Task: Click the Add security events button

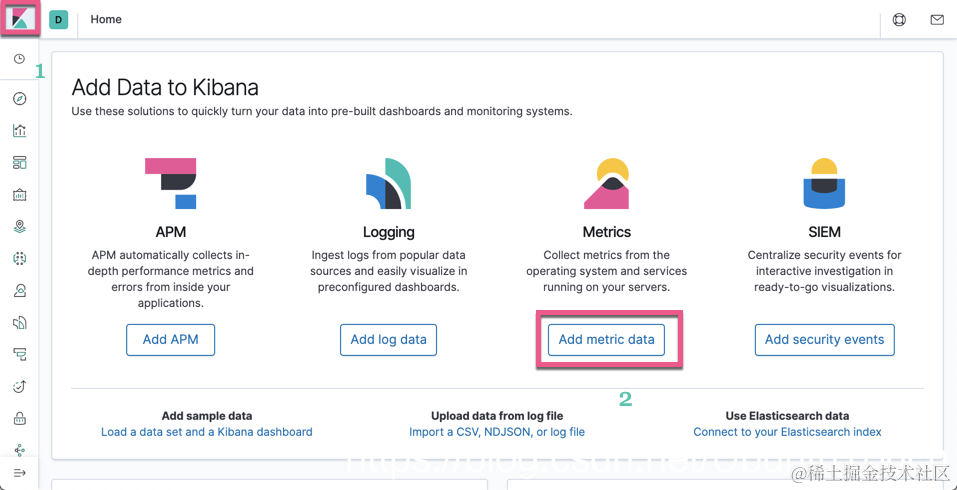Action: tap(824, 340)
